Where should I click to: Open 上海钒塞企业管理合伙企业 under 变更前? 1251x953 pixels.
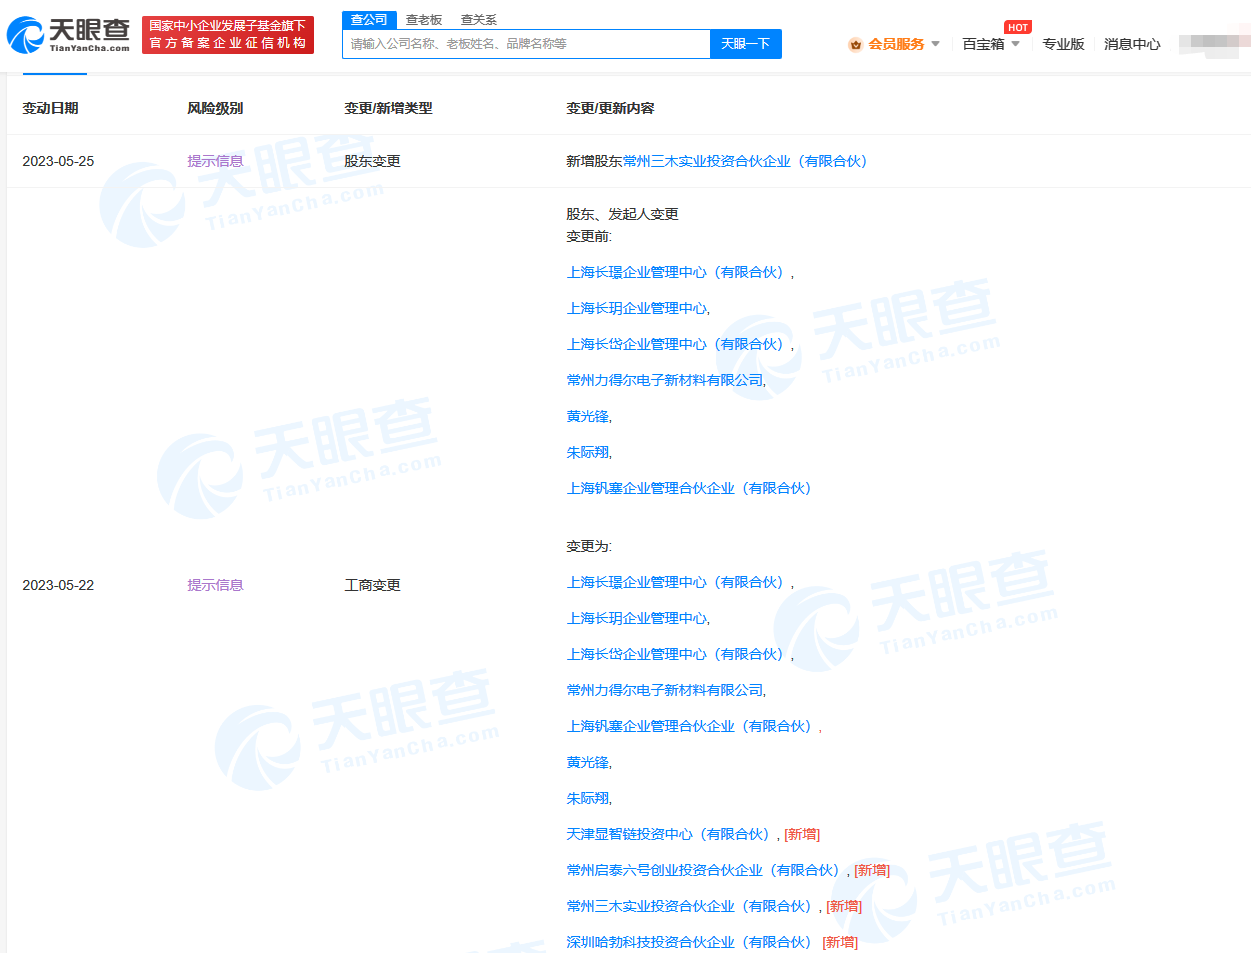(x=689, y=488)
